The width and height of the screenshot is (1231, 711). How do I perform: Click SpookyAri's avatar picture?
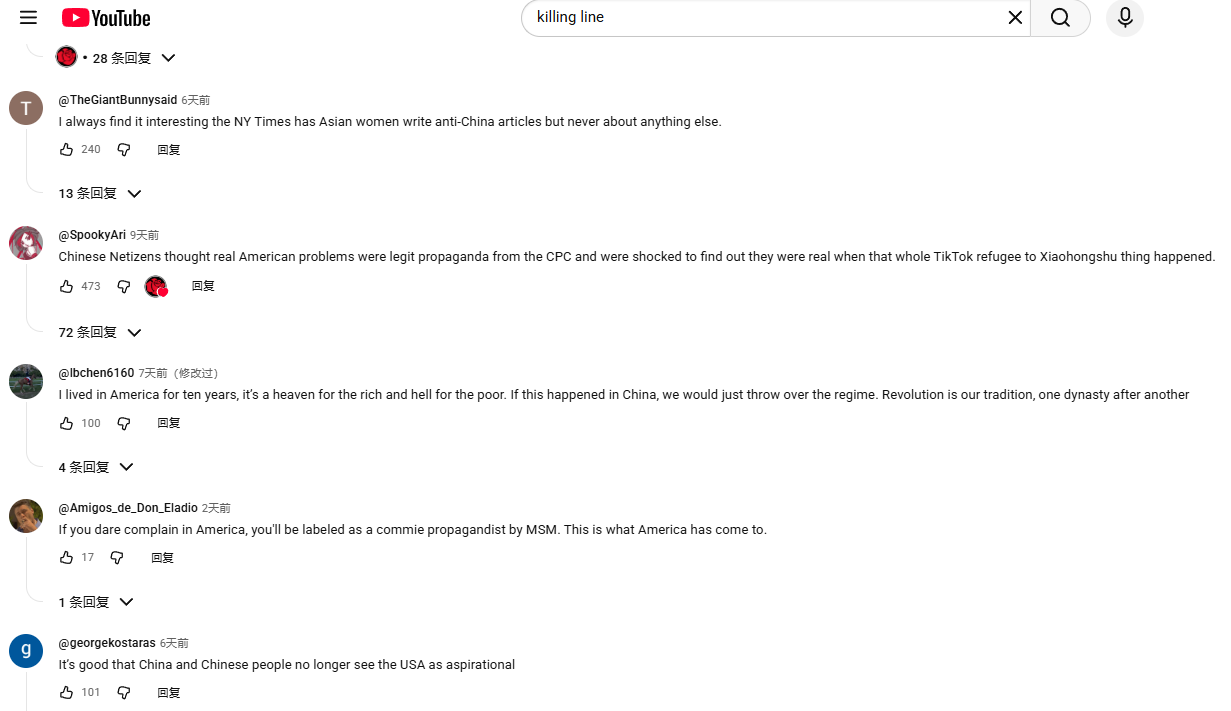pos(26,243)
